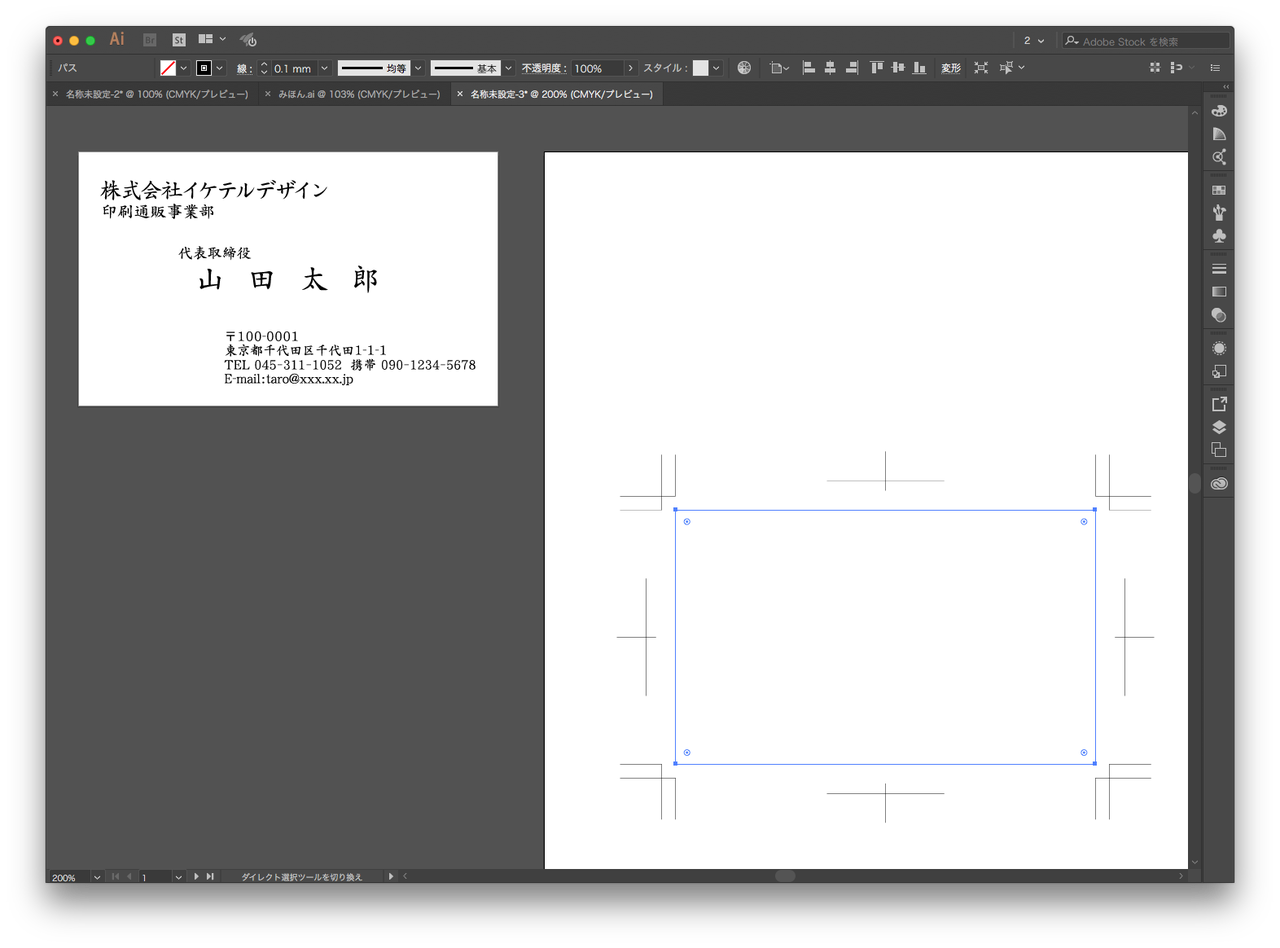The height and width of the screenshot is (948, 1280).
Task: Click the four-square icon in control bar
Action: coord(1155,68)
